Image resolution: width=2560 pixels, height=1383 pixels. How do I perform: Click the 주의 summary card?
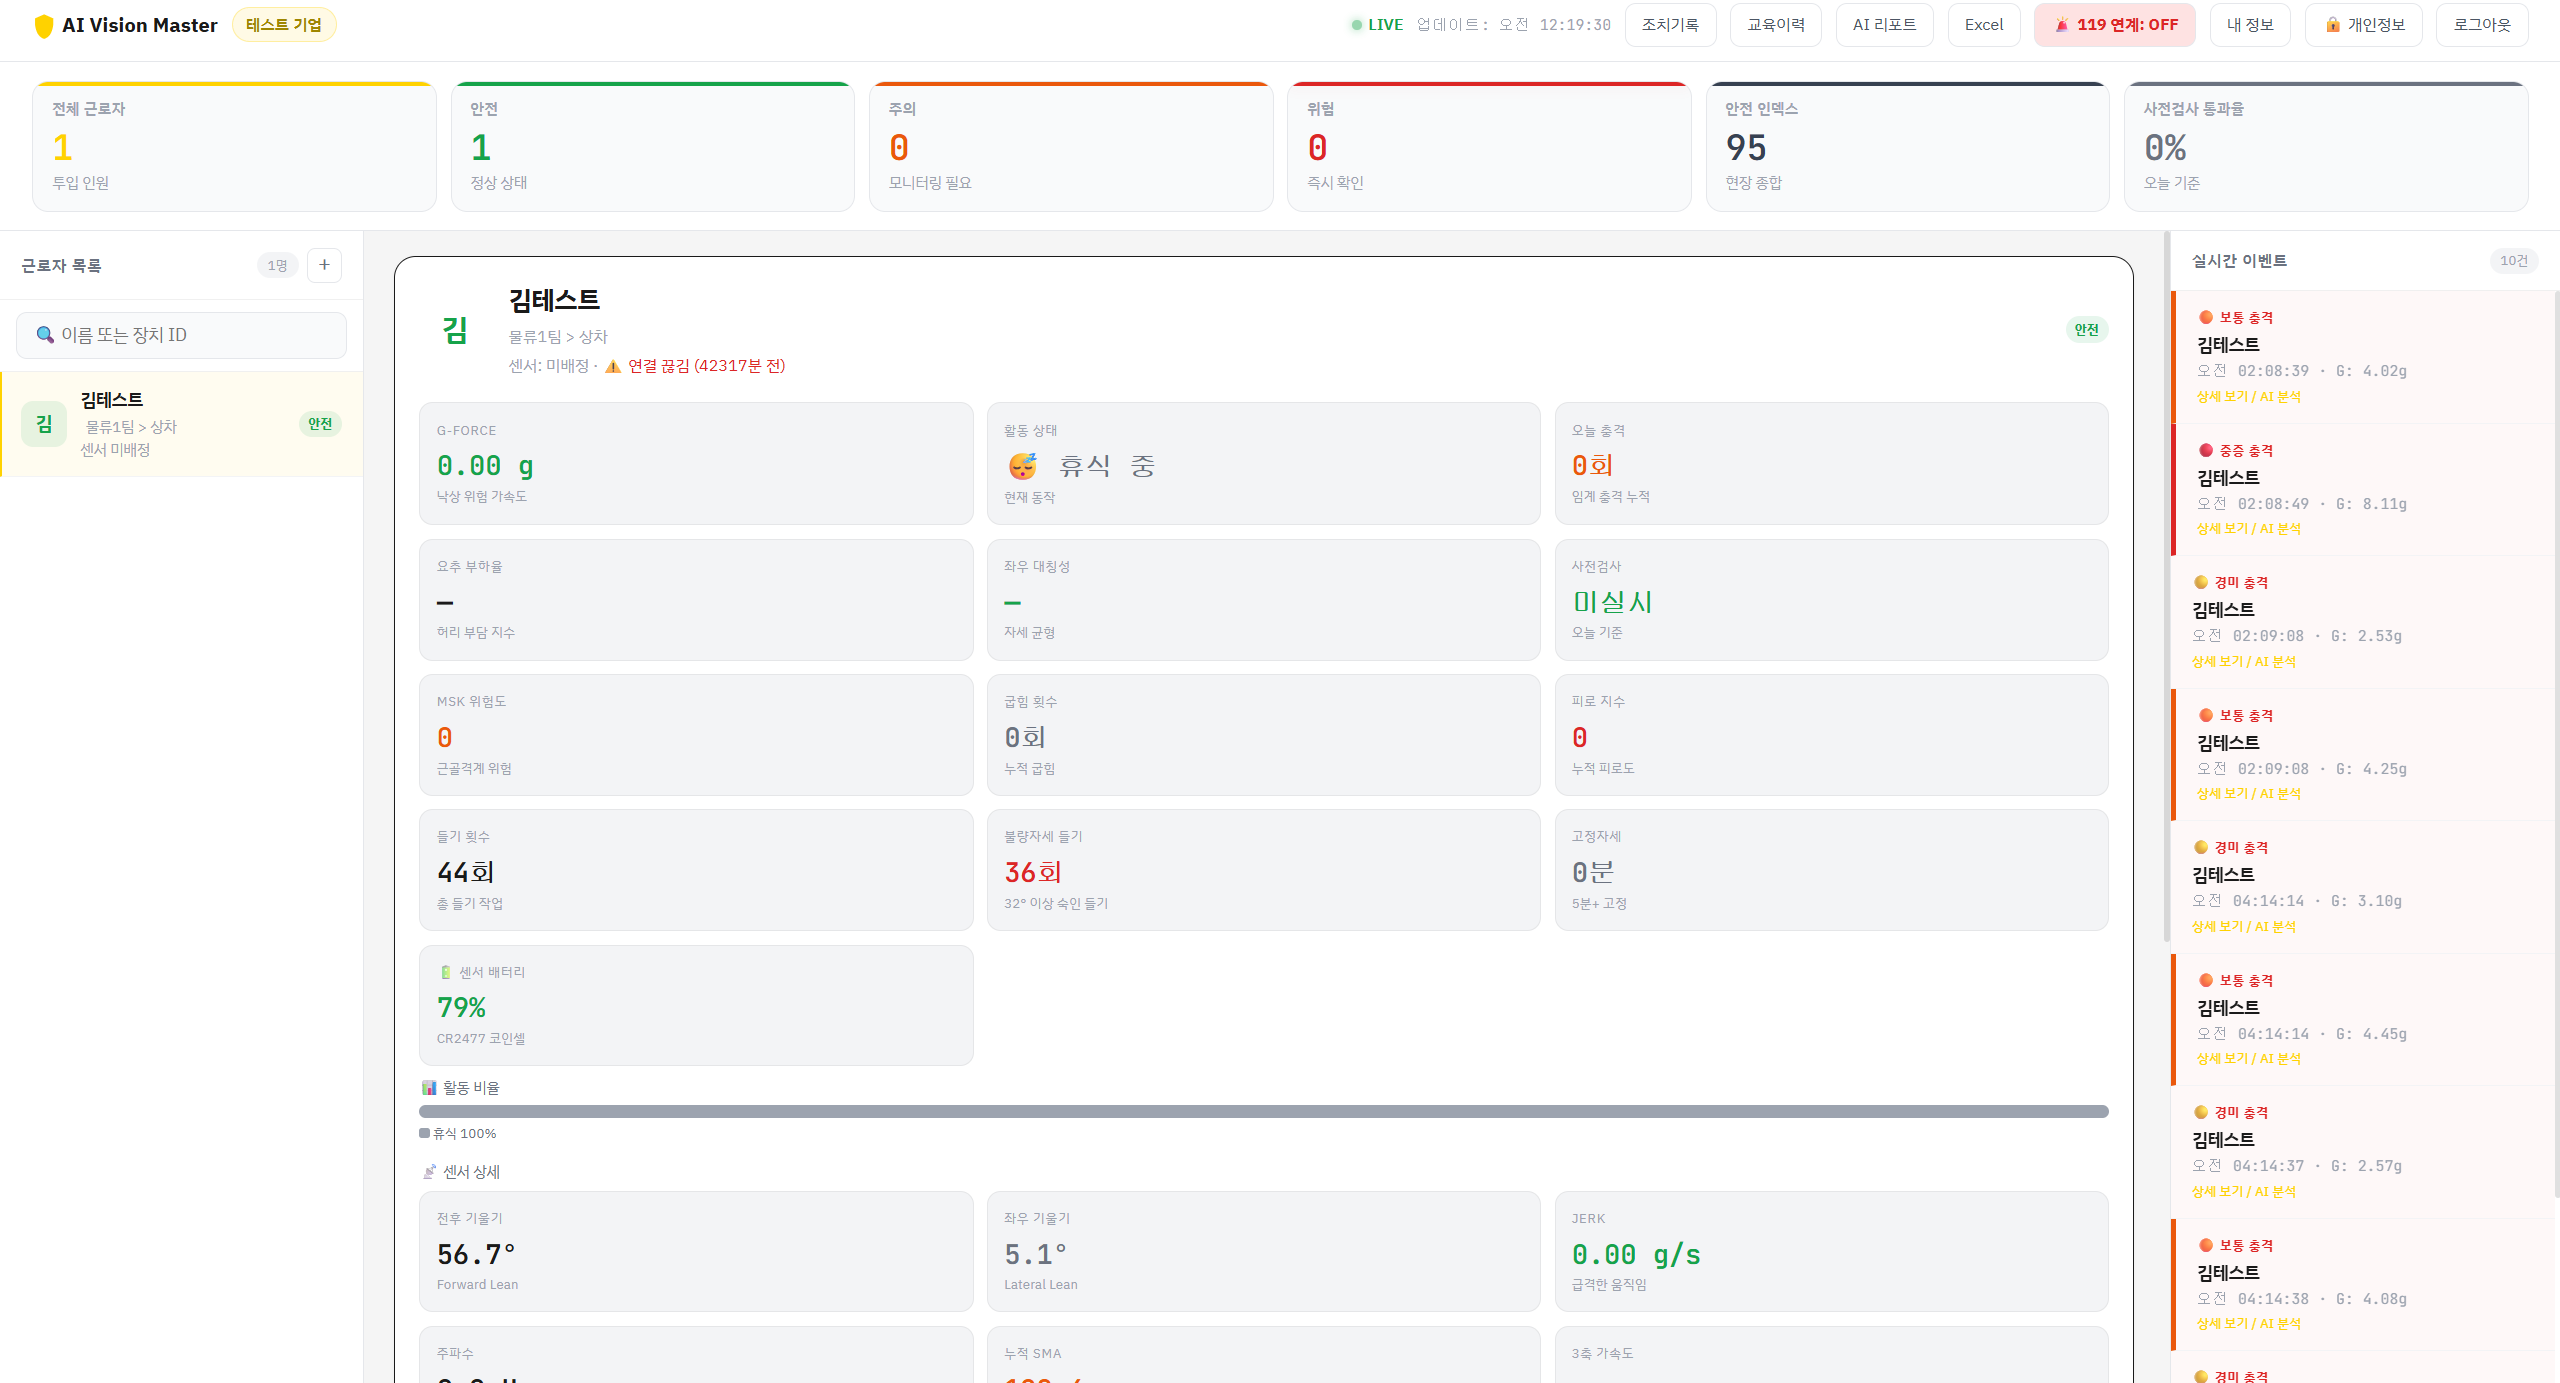point(1071,147)
